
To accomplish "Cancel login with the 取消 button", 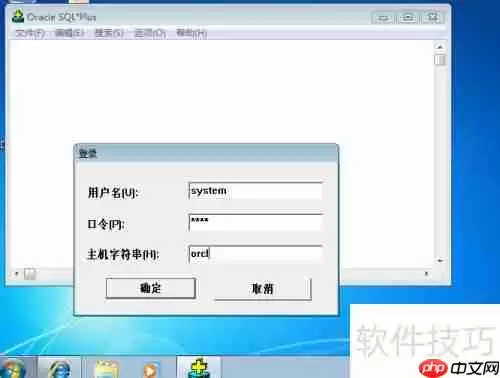I will [263, 289].
